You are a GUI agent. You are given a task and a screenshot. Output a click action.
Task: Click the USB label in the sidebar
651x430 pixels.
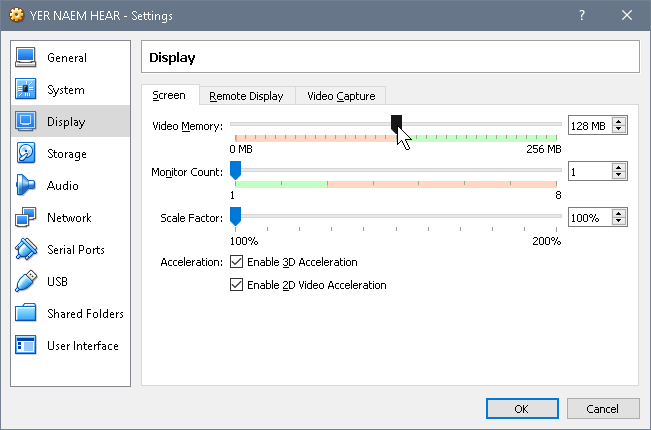[x=57, y=281]
